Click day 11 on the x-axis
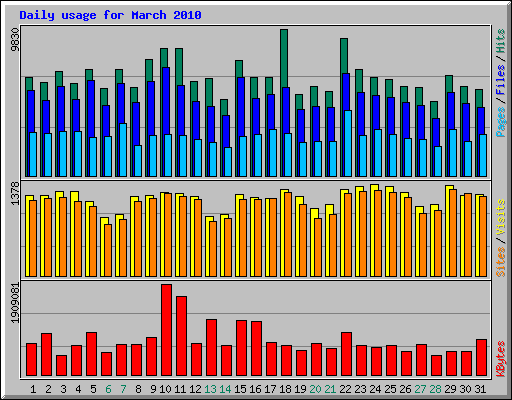 click(x=180, y=389)
